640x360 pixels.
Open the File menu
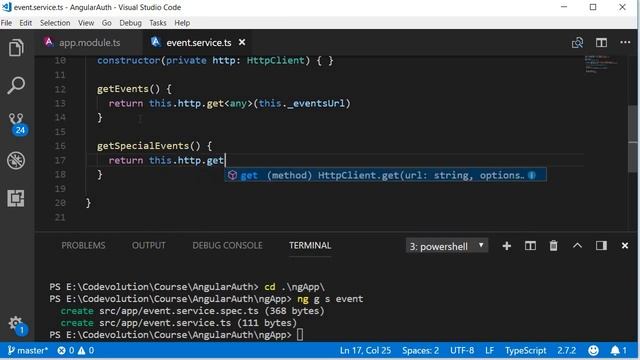point(6,23)
